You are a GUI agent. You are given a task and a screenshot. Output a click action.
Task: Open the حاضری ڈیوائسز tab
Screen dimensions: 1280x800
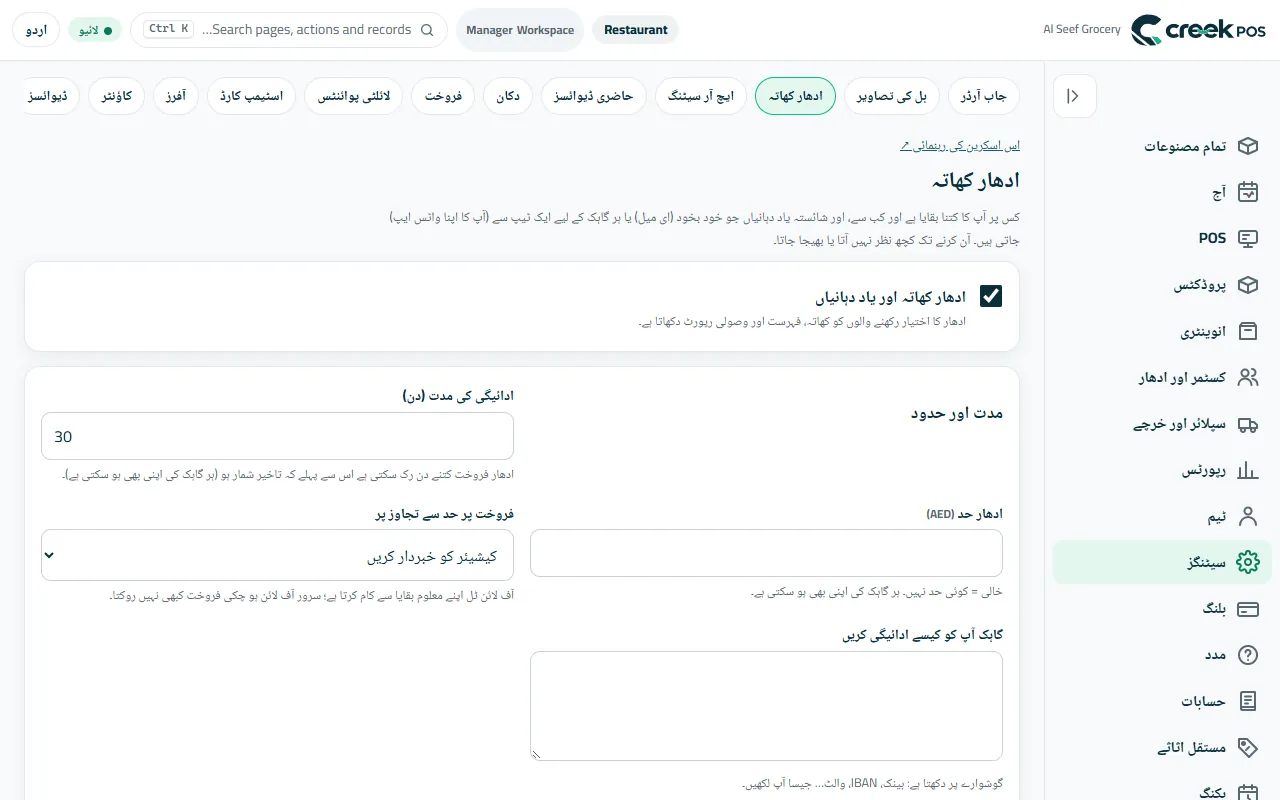click(594, 96)
